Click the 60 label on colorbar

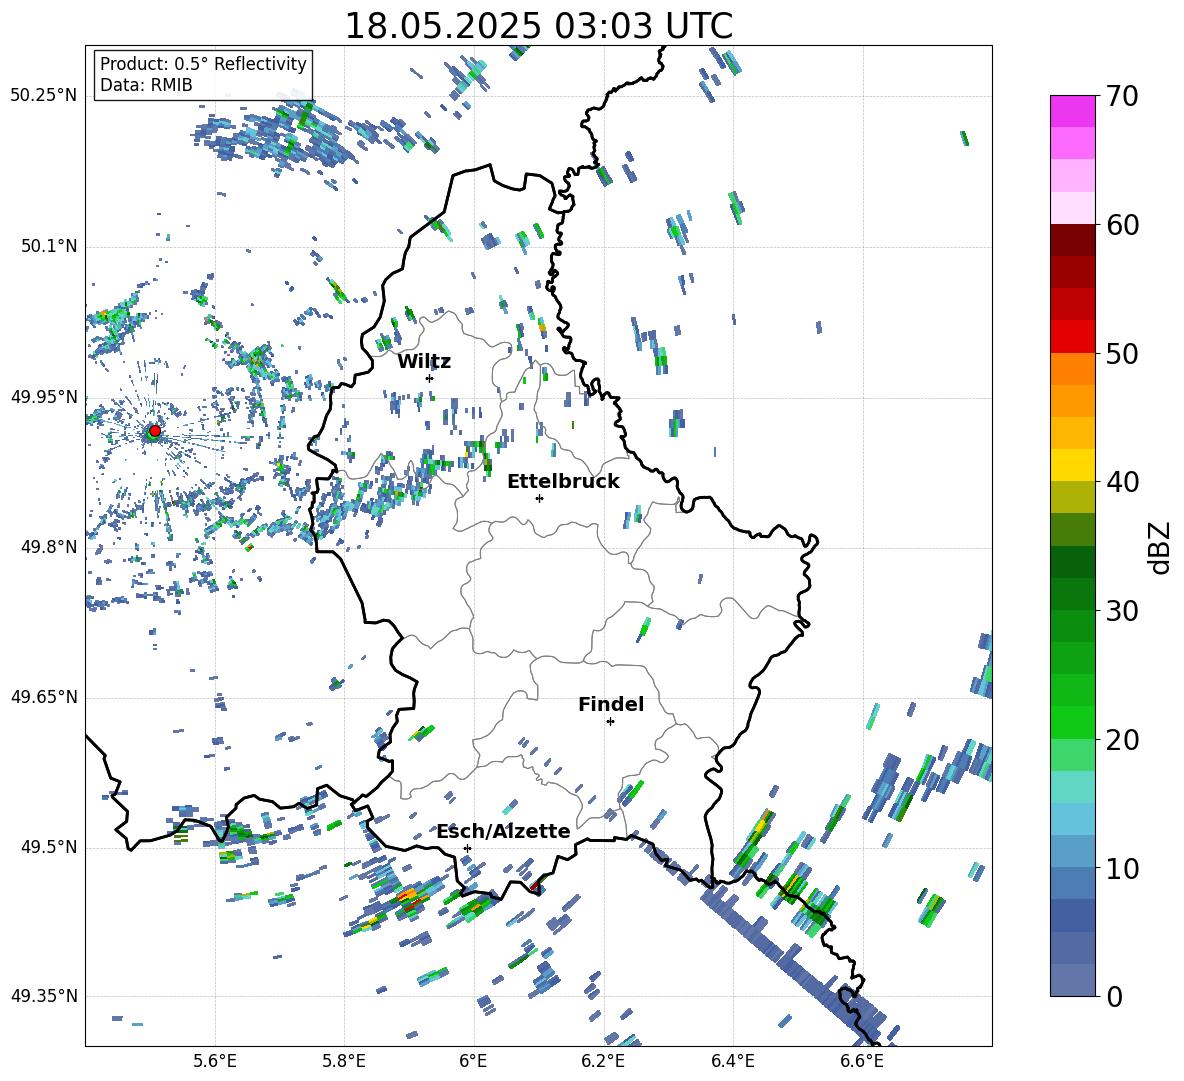1121,225
